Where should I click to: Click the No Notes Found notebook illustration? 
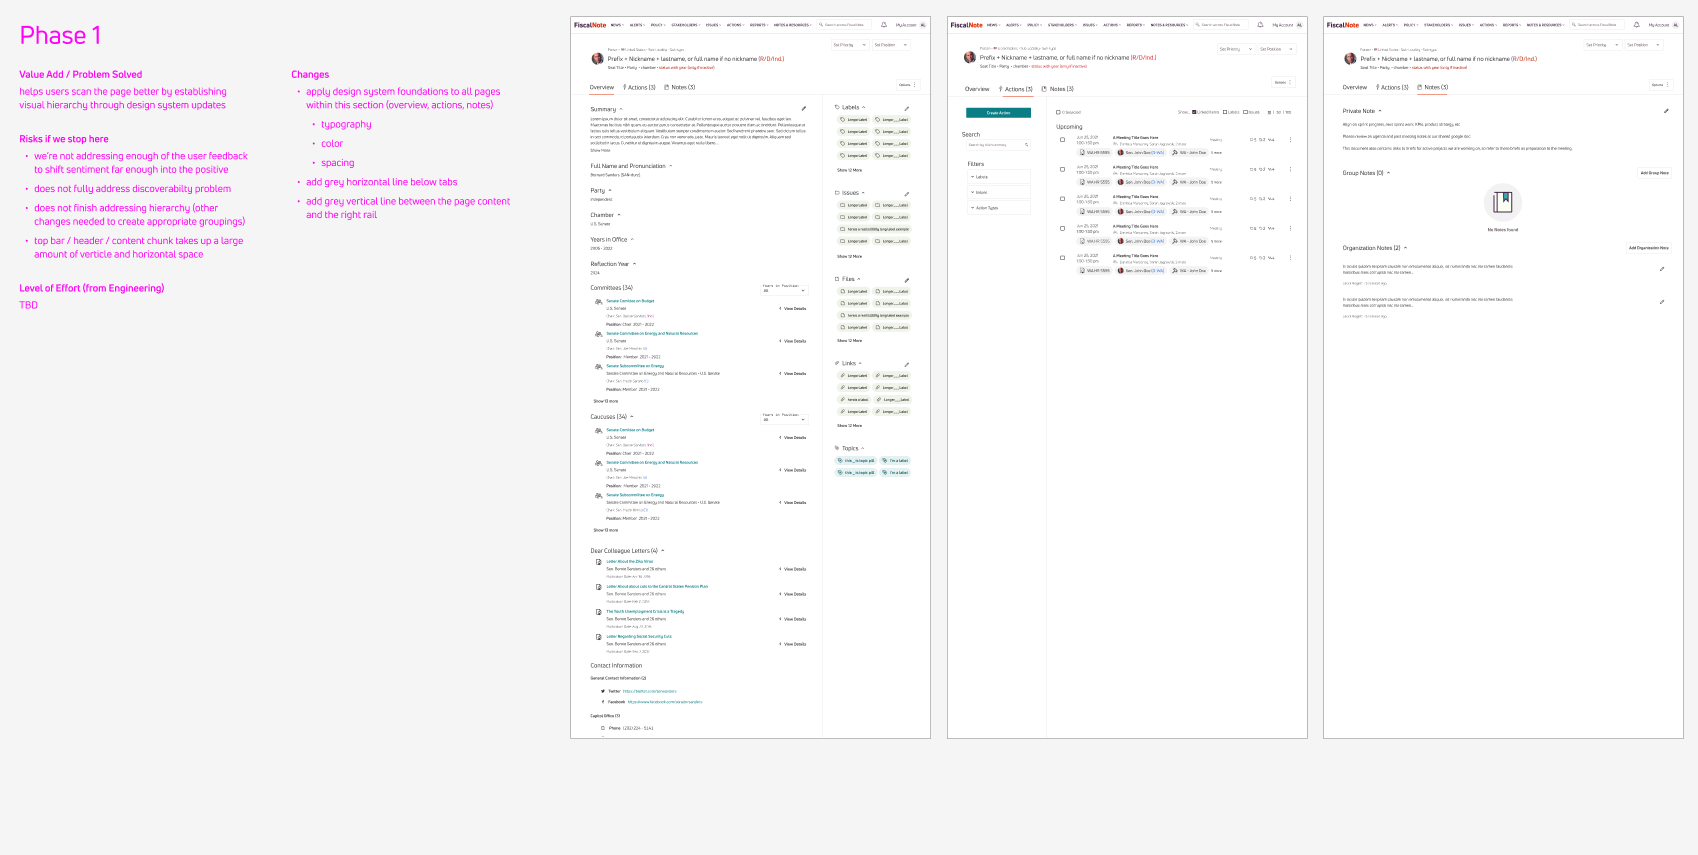coord(1502,203)
